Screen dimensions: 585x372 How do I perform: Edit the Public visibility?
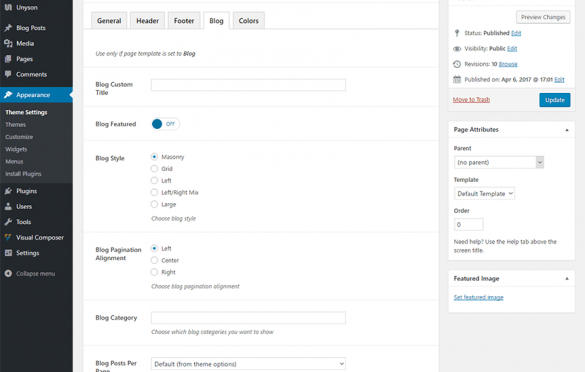point(512,49)
